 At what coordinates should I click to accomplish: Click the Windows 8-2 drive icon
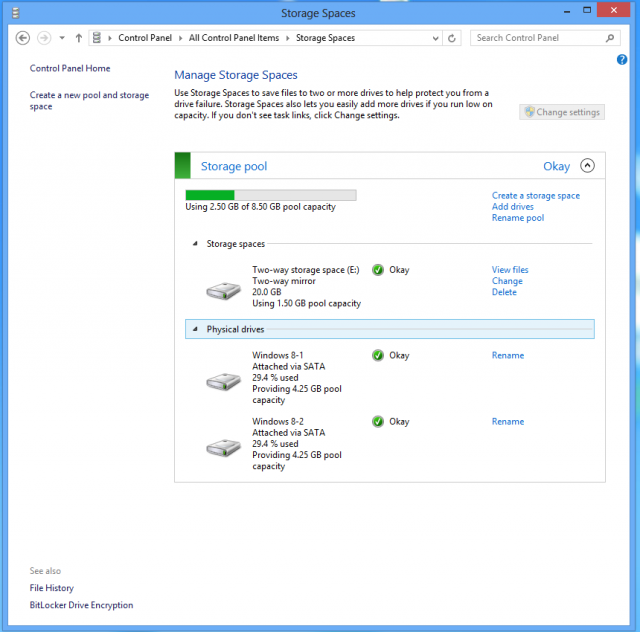[223, 448]
